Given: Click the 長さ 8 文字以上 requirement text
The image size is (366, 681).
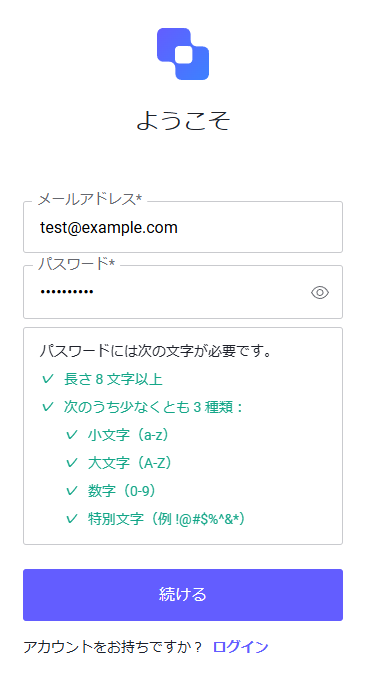Looking at the screenshot, I should (113, 379).
